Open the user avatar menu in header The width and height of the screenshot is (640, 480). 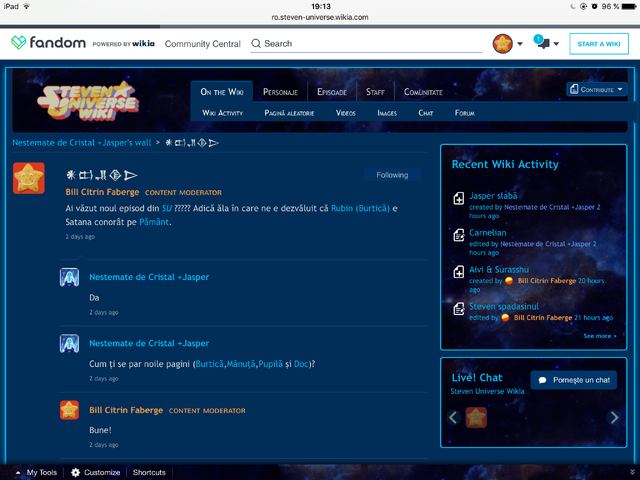pyautogui.click(x=502, y=44)
